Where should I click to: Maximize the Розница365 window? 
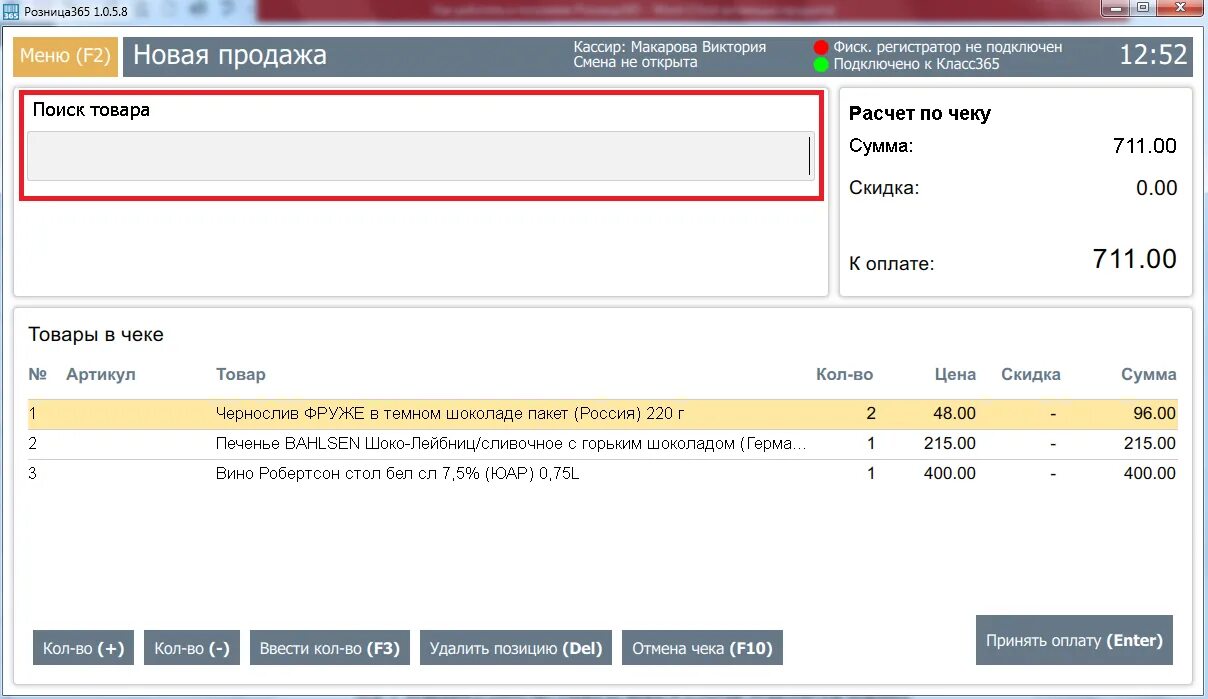tap(1143, 7)
